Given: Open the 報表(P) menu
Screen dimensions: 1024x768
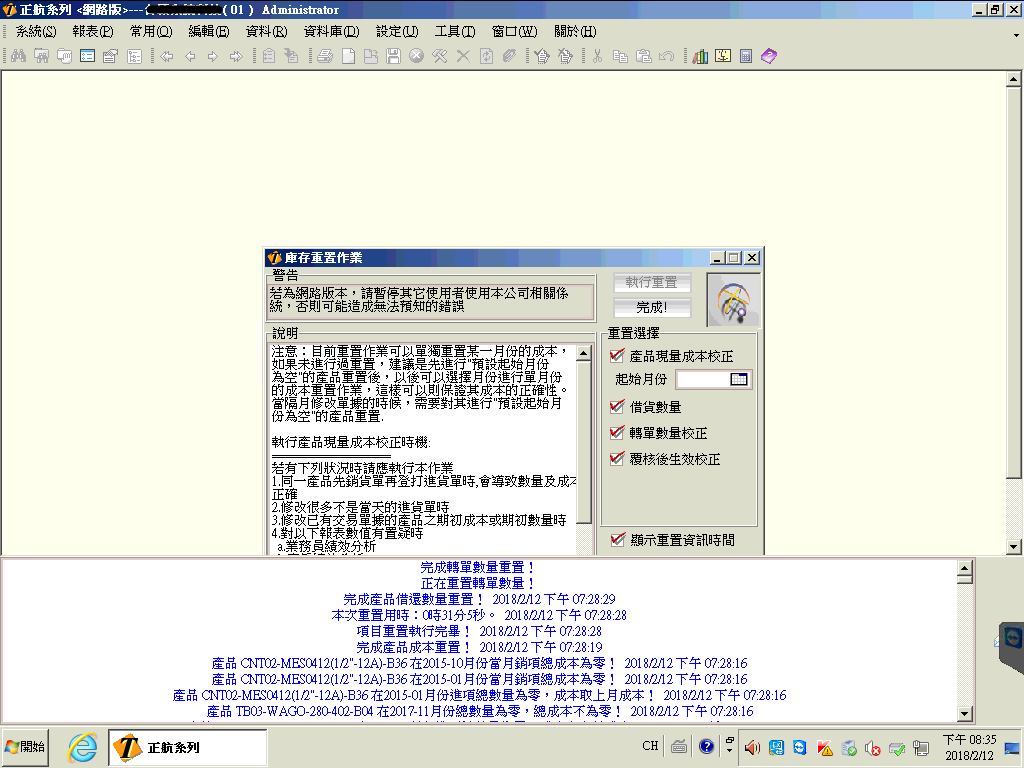Looking at the screenshot, I should pyautogui.click(x=93, y=31).
